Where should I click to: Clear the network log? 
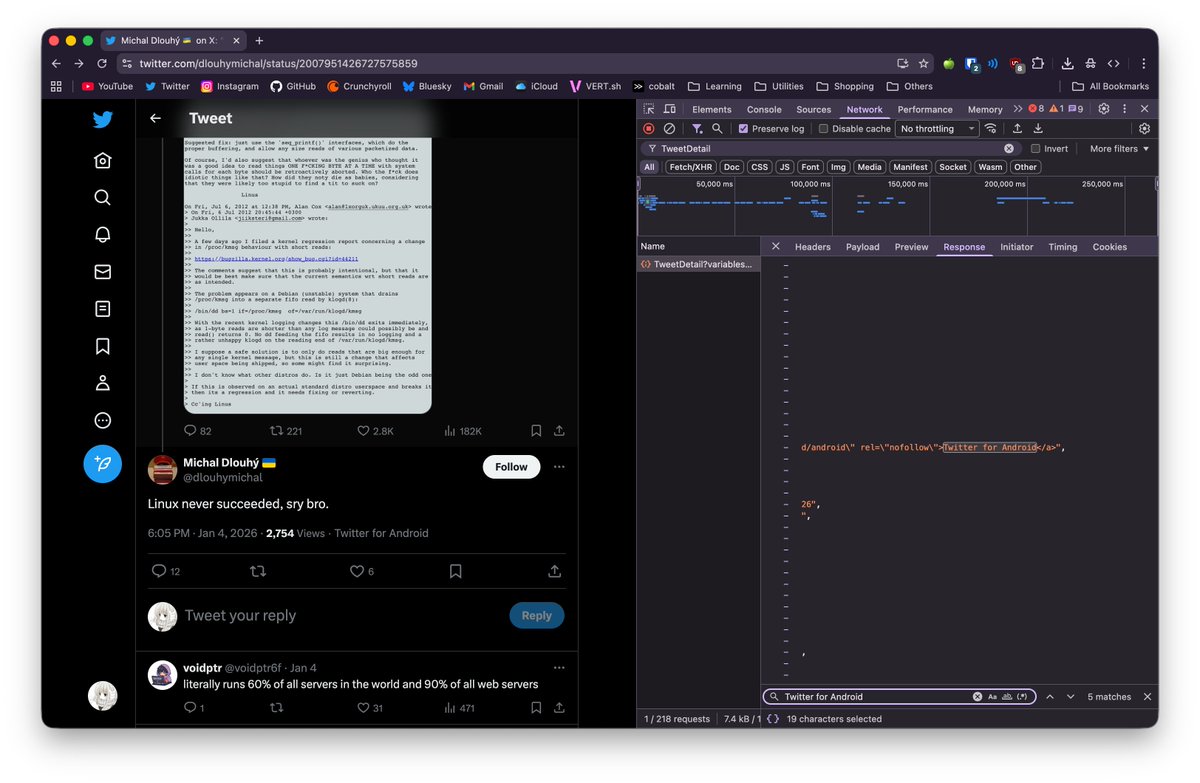click(669, 128)
